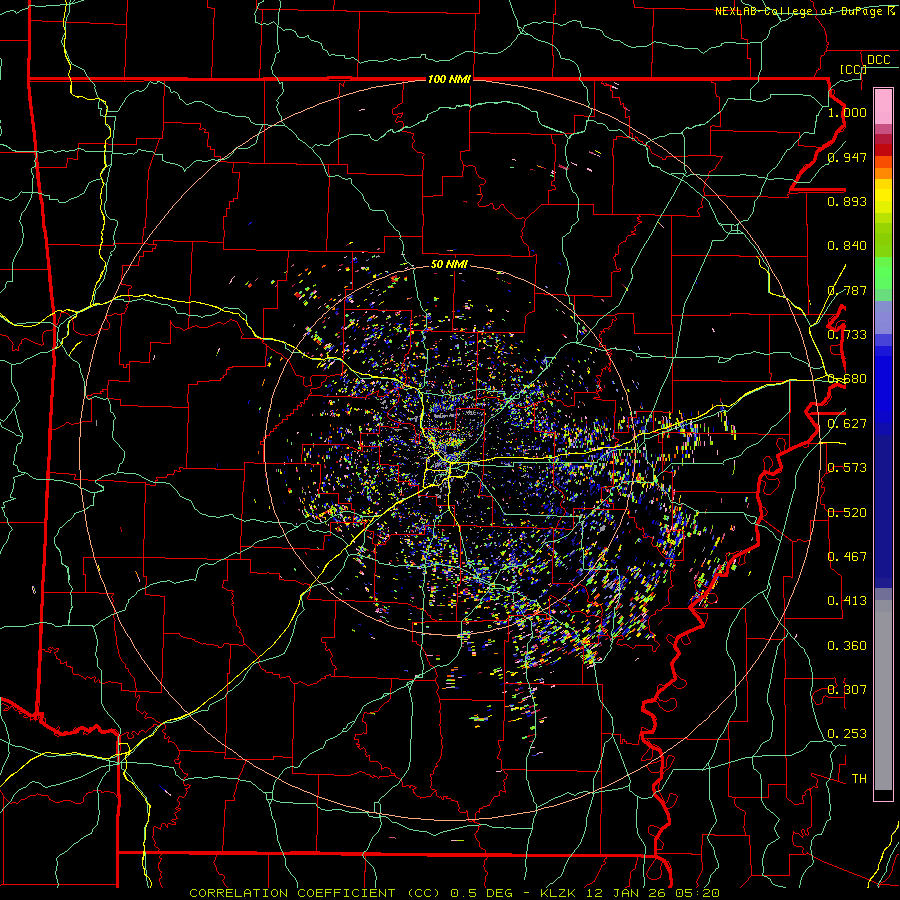Click the TH threshold label
The image size is (900, 900).
(x=859, y=779)
